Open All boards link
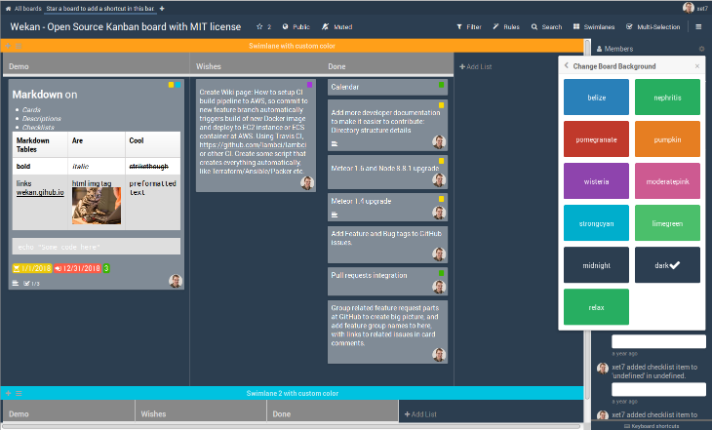The image size is (712, 438). (28, 9)
